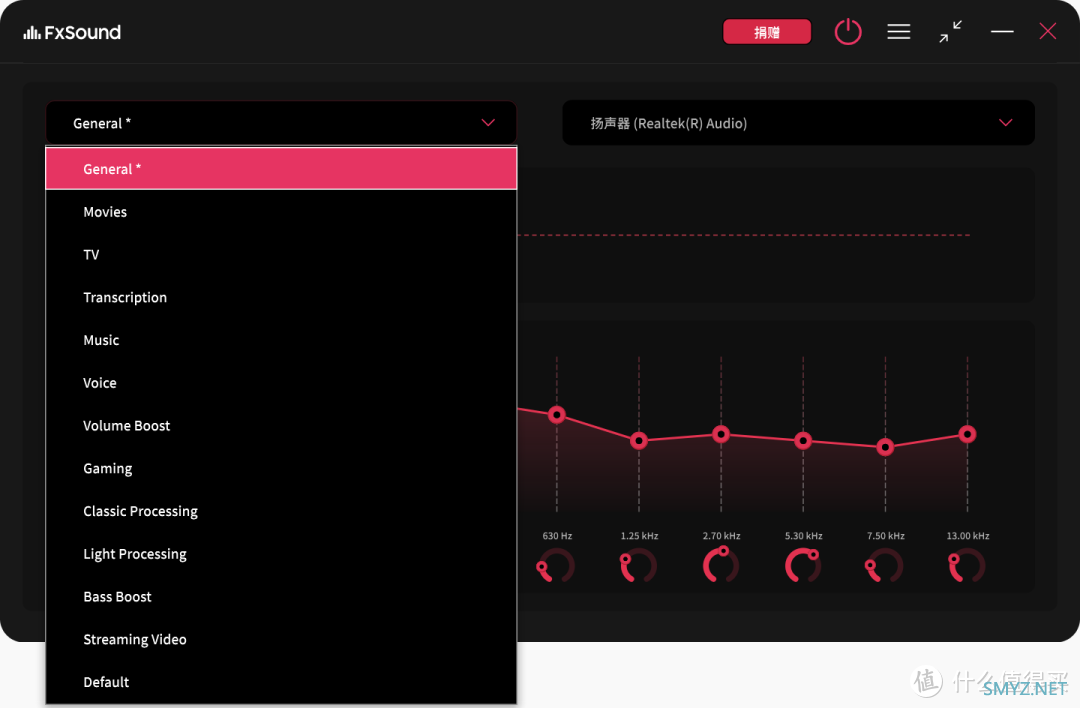Select Classic Processing preset
The image size is (1080, 708).
pyautogui.click(x=281, y=511)
